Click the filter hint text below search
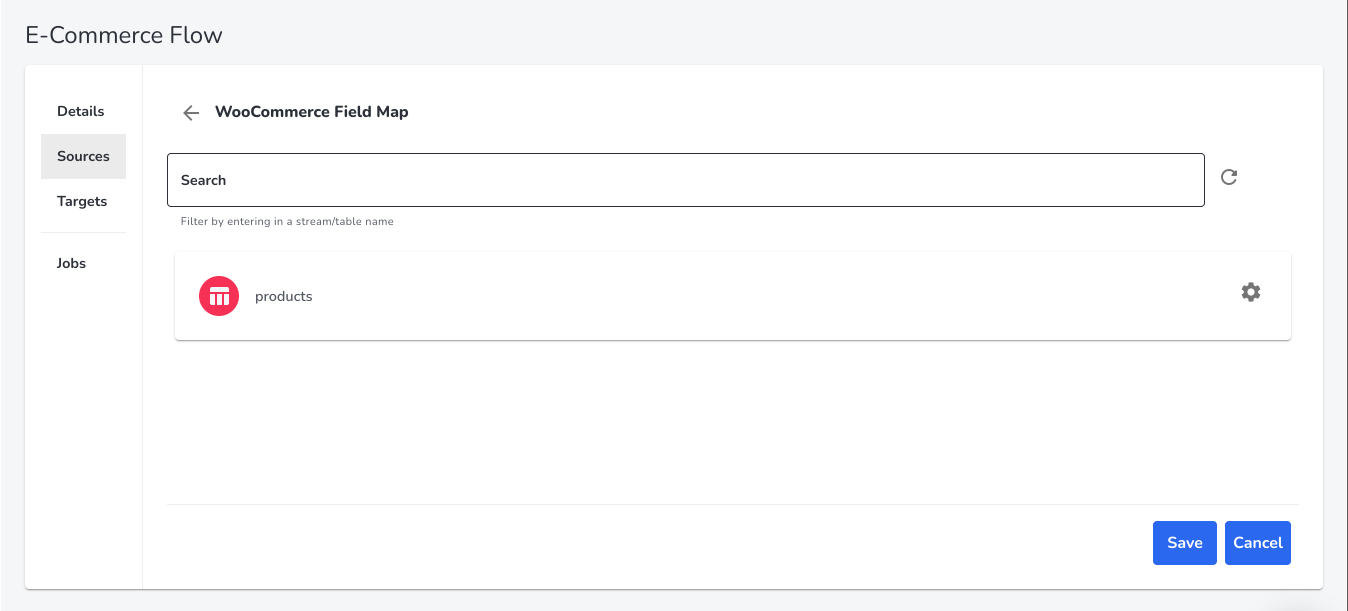This screenshot has width=1348, height=611. click(287, 221)
